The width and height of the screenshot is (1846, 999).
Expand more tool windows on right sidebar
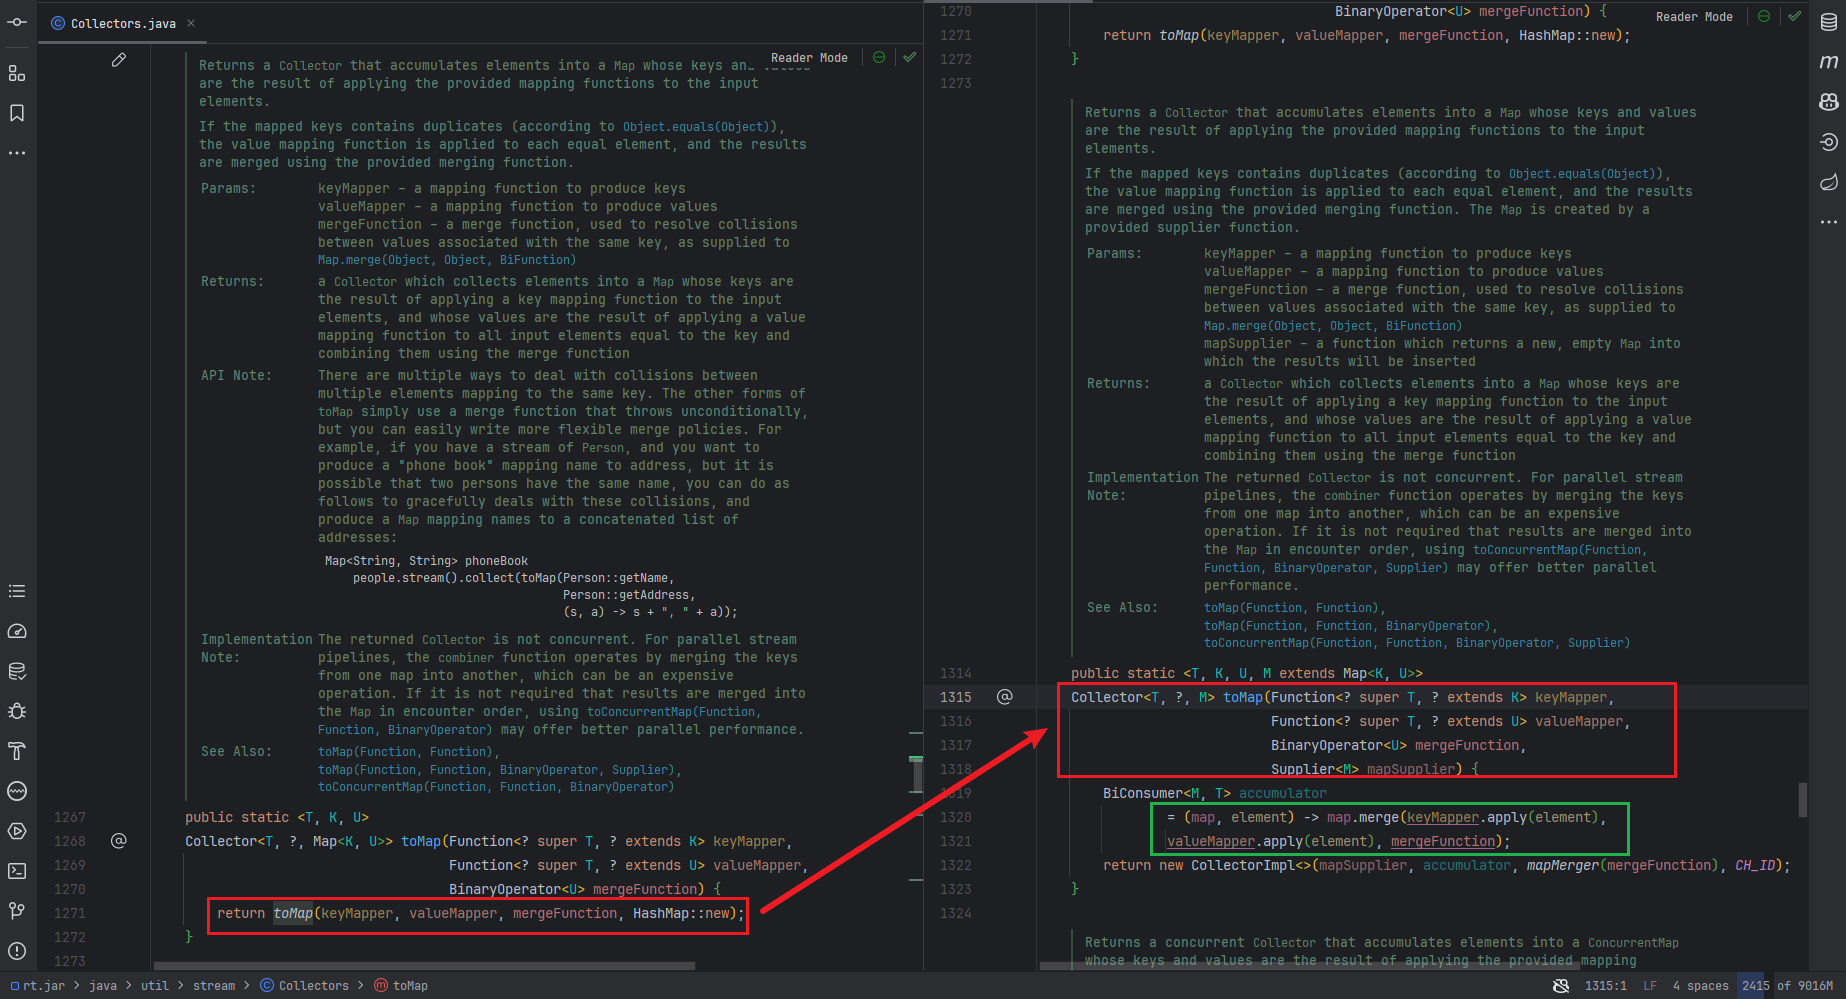[x=1828, y=222]
